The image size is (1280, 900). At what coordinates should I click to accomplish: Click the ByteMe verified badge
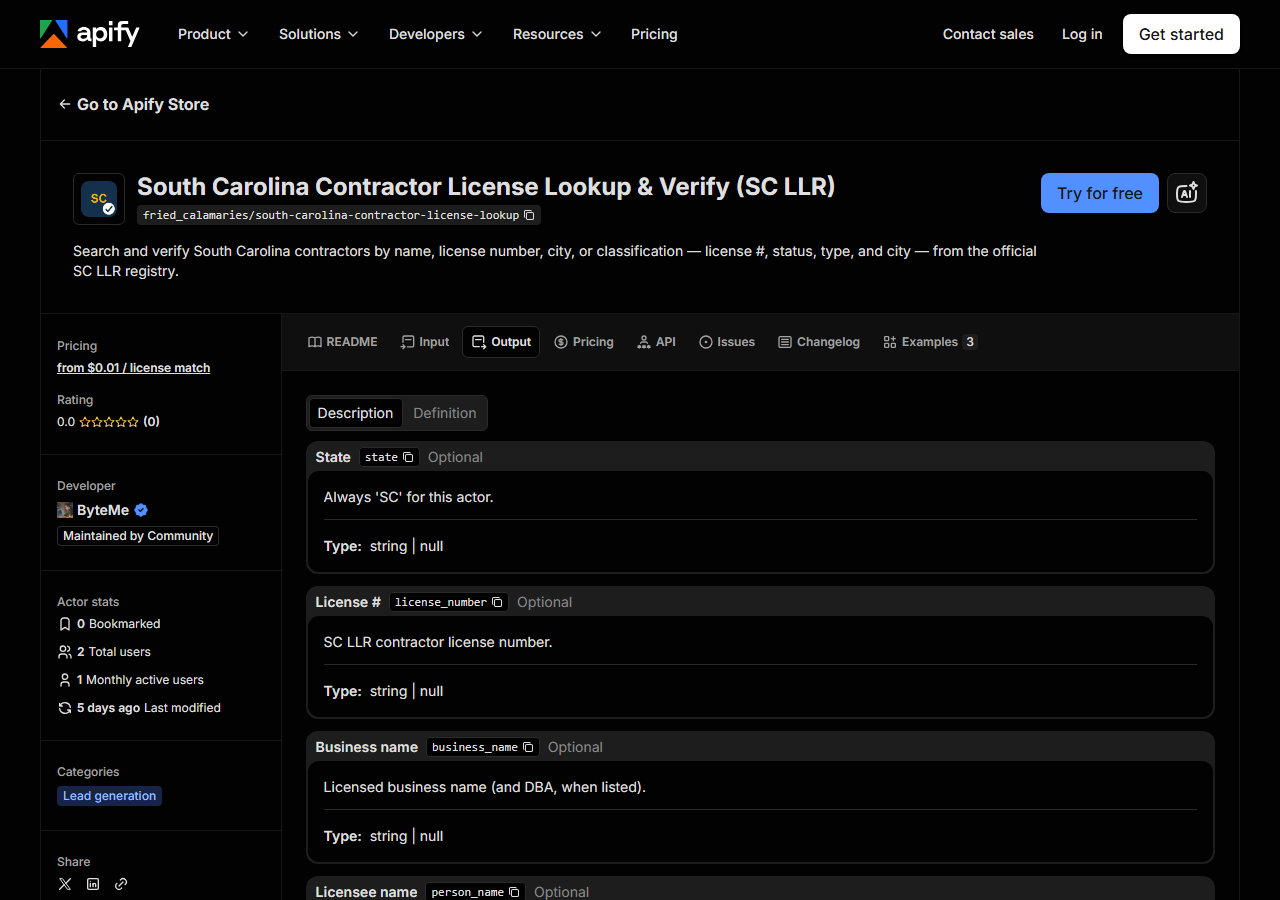coord(141,510)
